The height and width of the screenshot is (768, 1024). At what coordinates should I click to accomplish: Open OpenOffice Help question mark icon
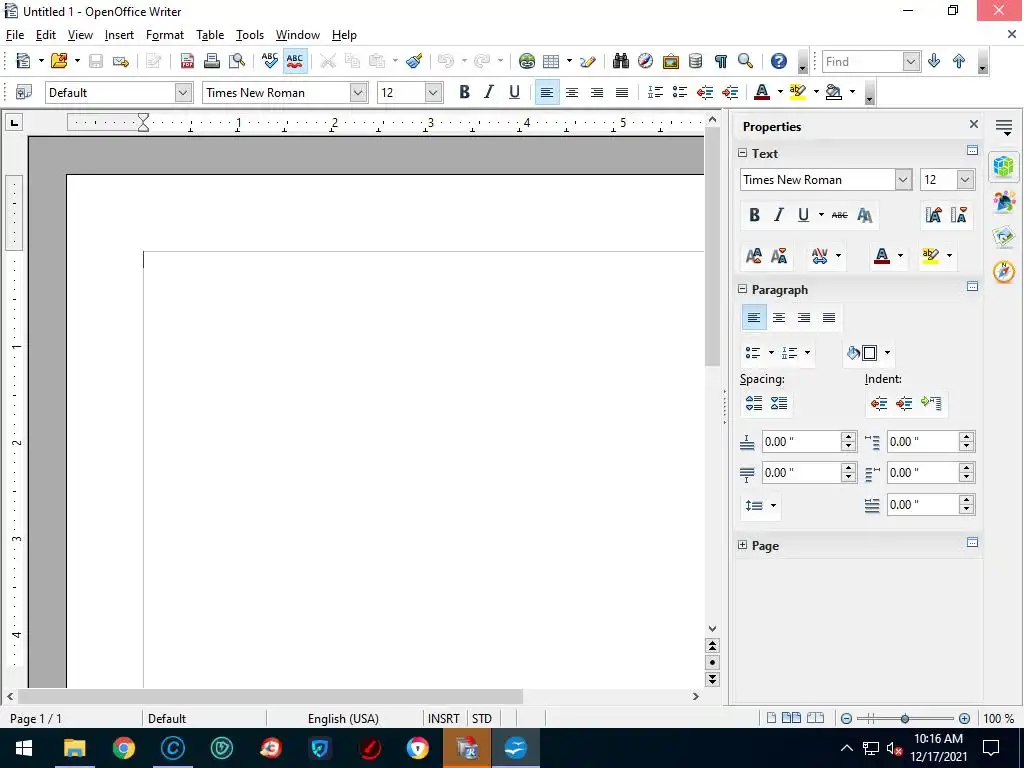778,61
